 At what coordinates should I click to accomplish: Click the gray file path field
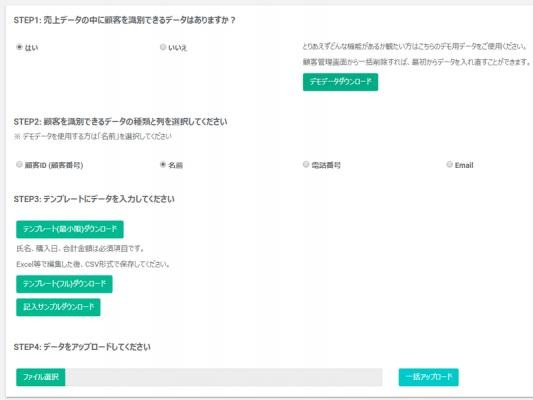pyautogui.click(x=224, y=377)
